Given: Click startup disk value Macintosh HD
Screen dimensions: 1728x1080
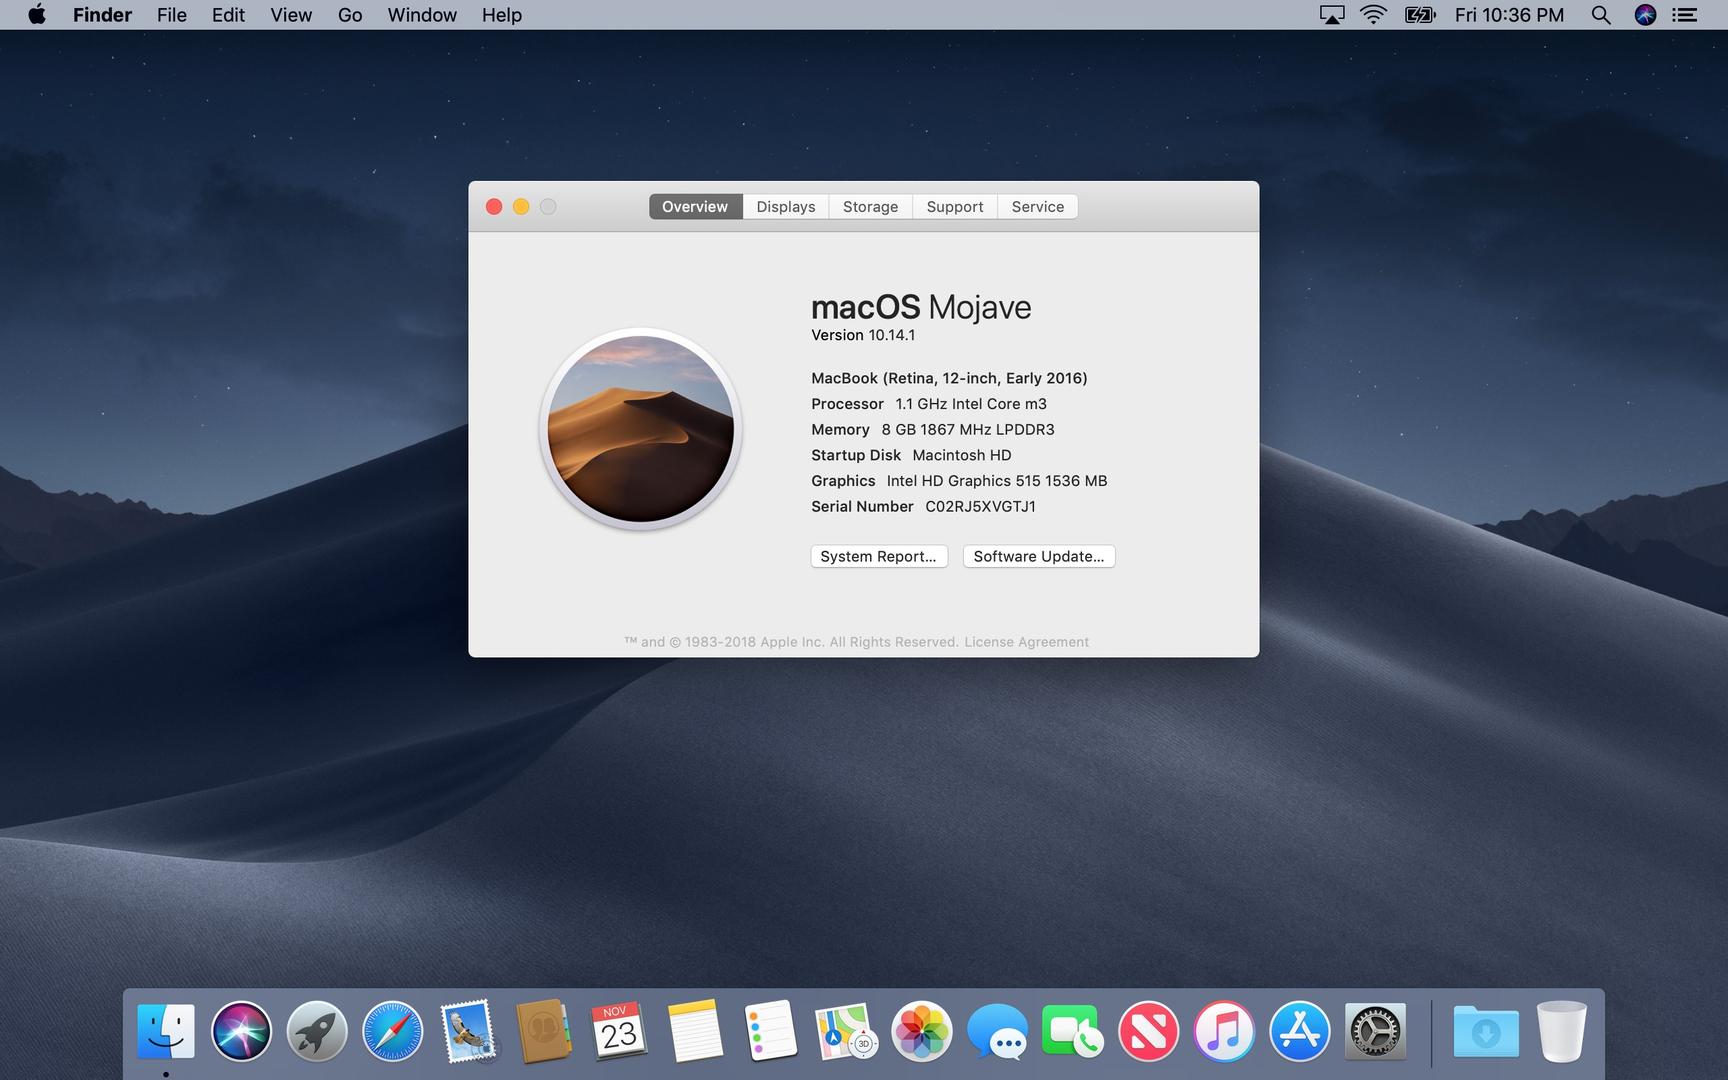Looking at the screenshot, I should [x=962, y=455].
